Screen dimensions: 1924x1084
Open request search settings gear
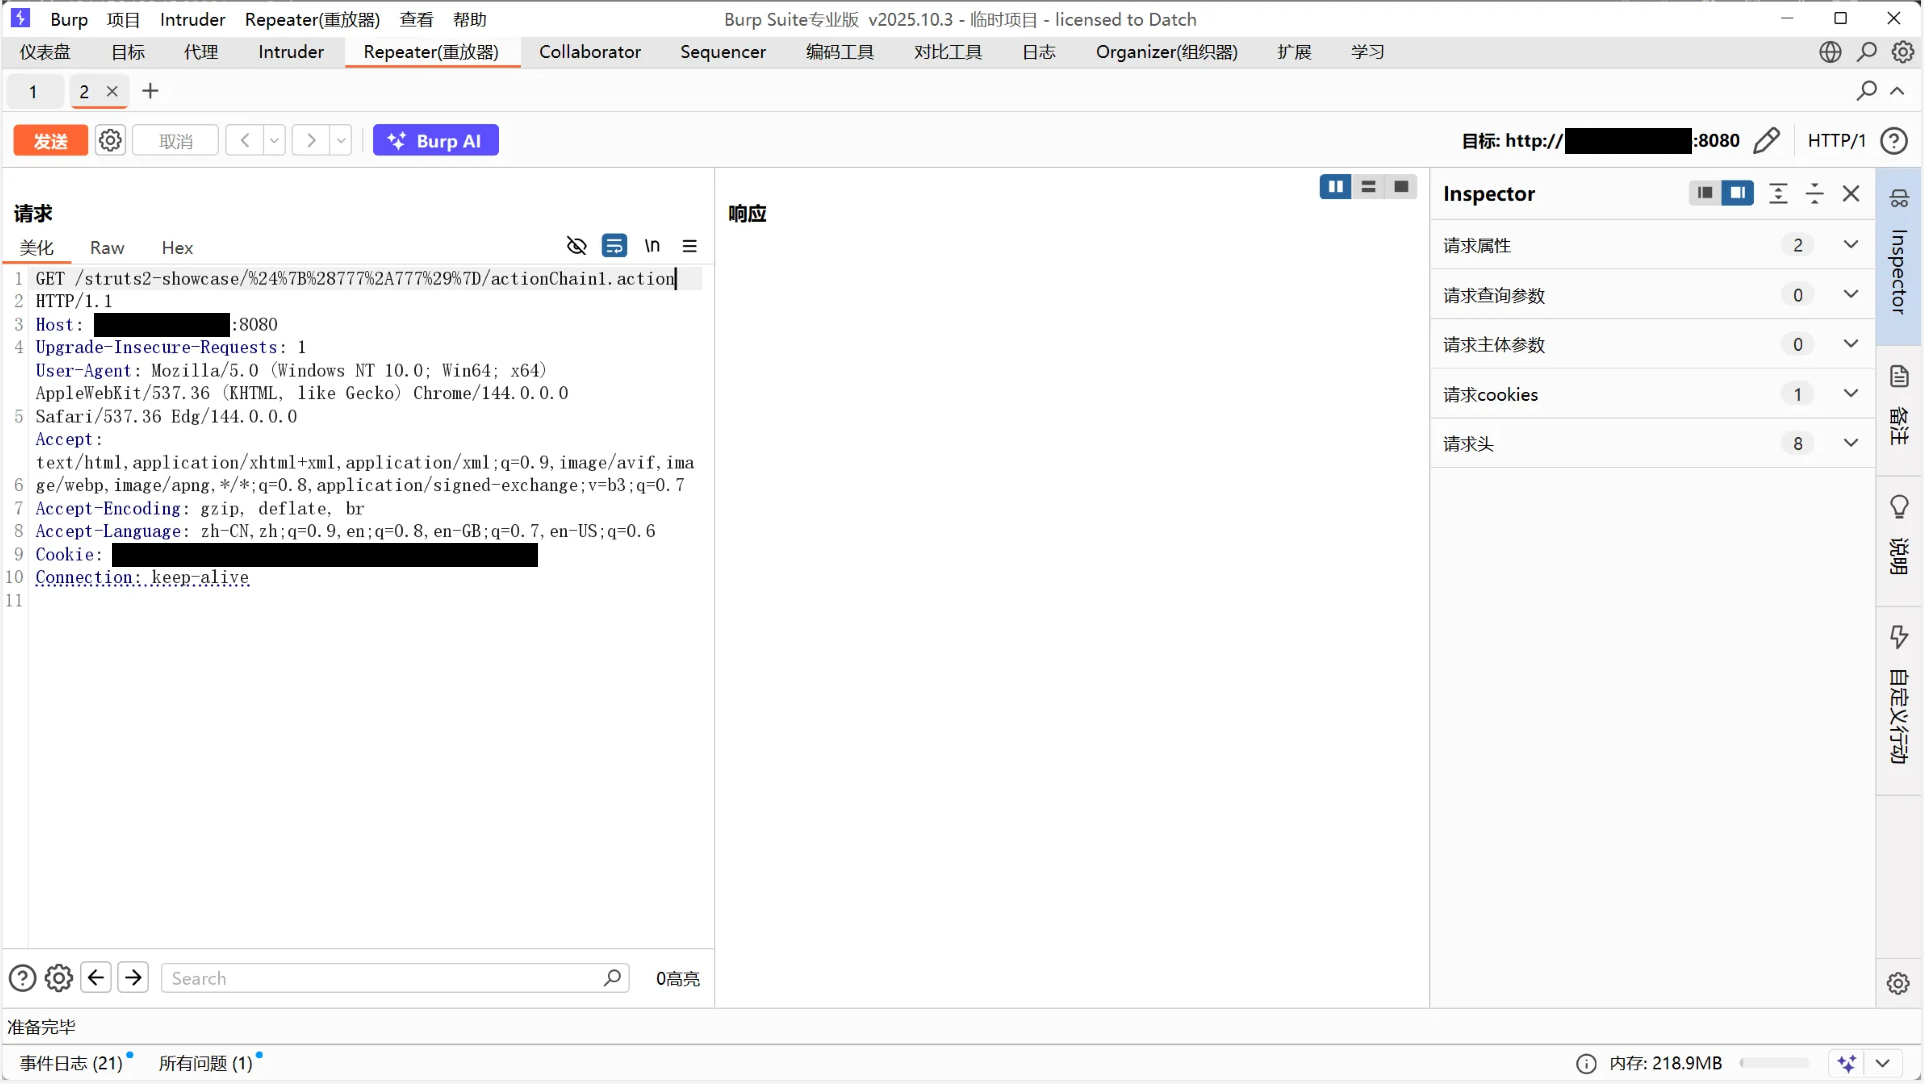coord(59,978)
